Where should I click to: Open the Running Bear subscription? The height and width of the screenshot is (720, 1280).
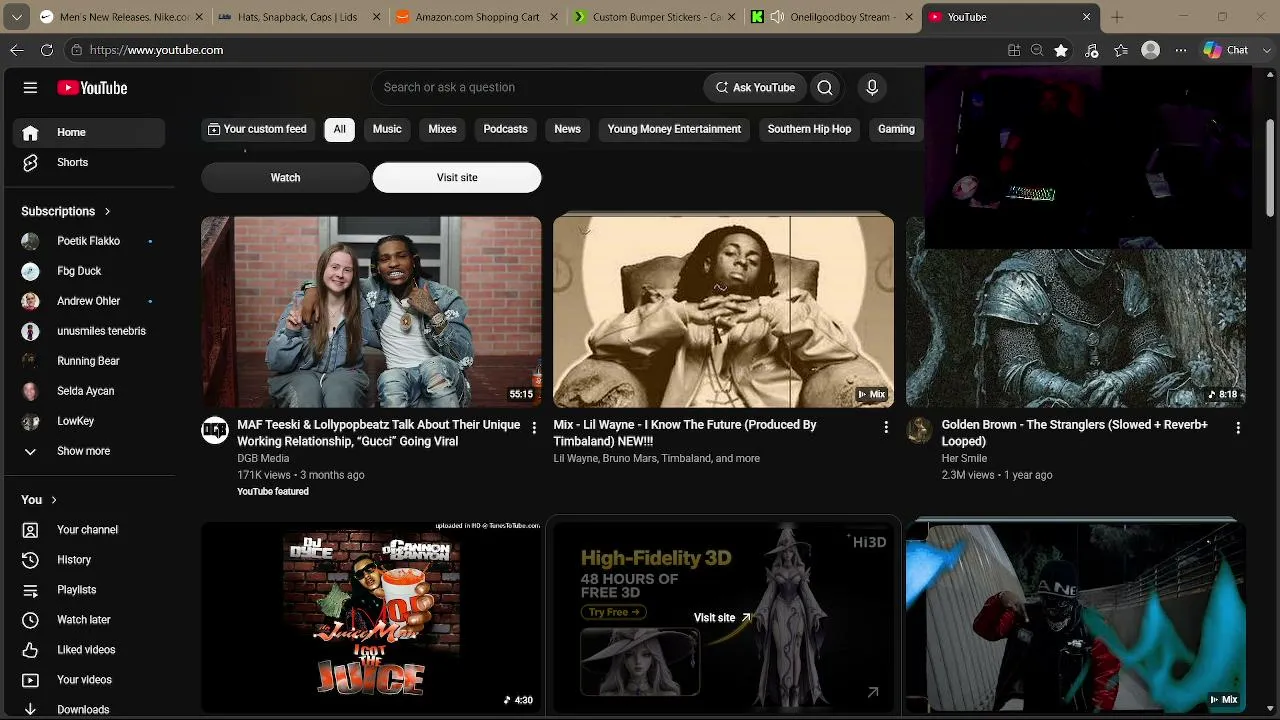pos(89,361)
